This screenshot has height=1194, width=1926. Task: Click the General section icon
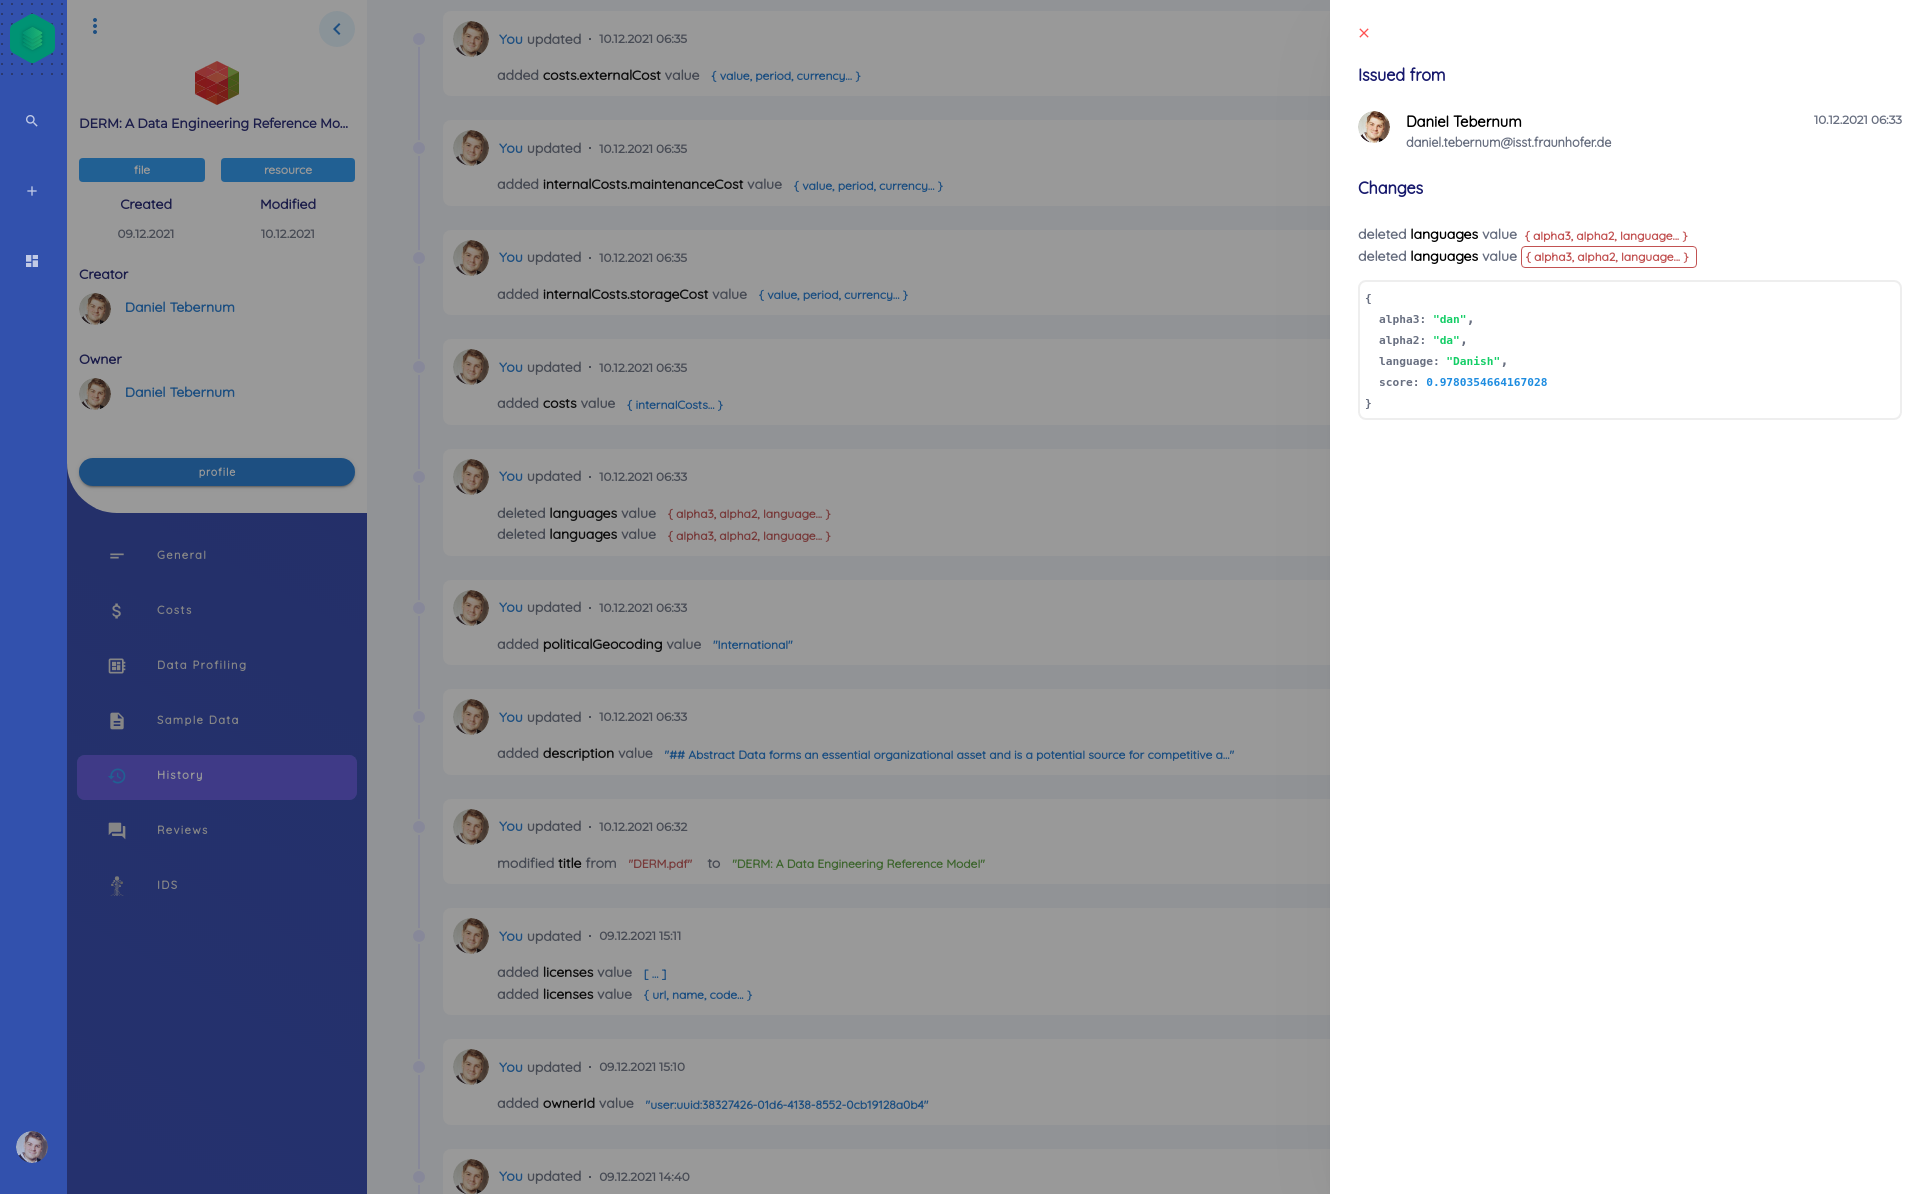pos(117,553)
